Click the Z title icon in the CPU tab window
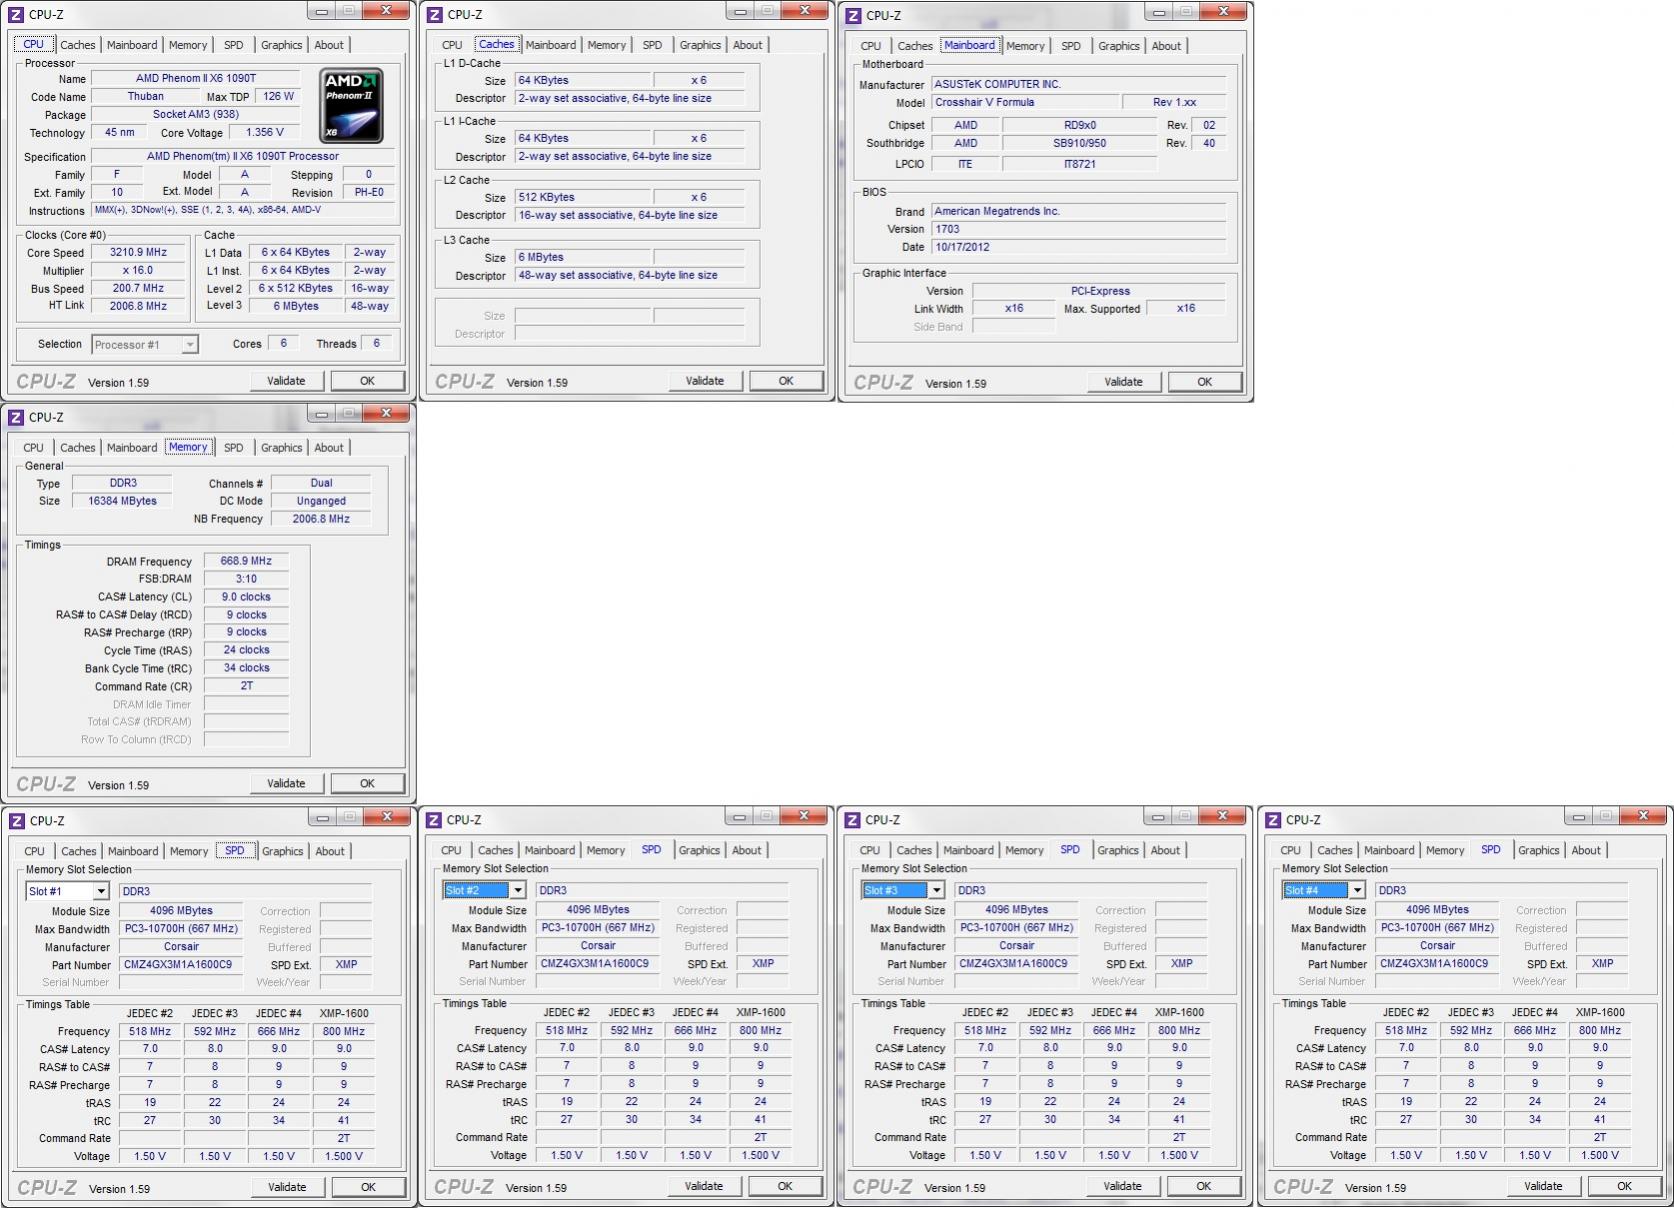Screen dimensions: 1674x1210 coord(16,14)
